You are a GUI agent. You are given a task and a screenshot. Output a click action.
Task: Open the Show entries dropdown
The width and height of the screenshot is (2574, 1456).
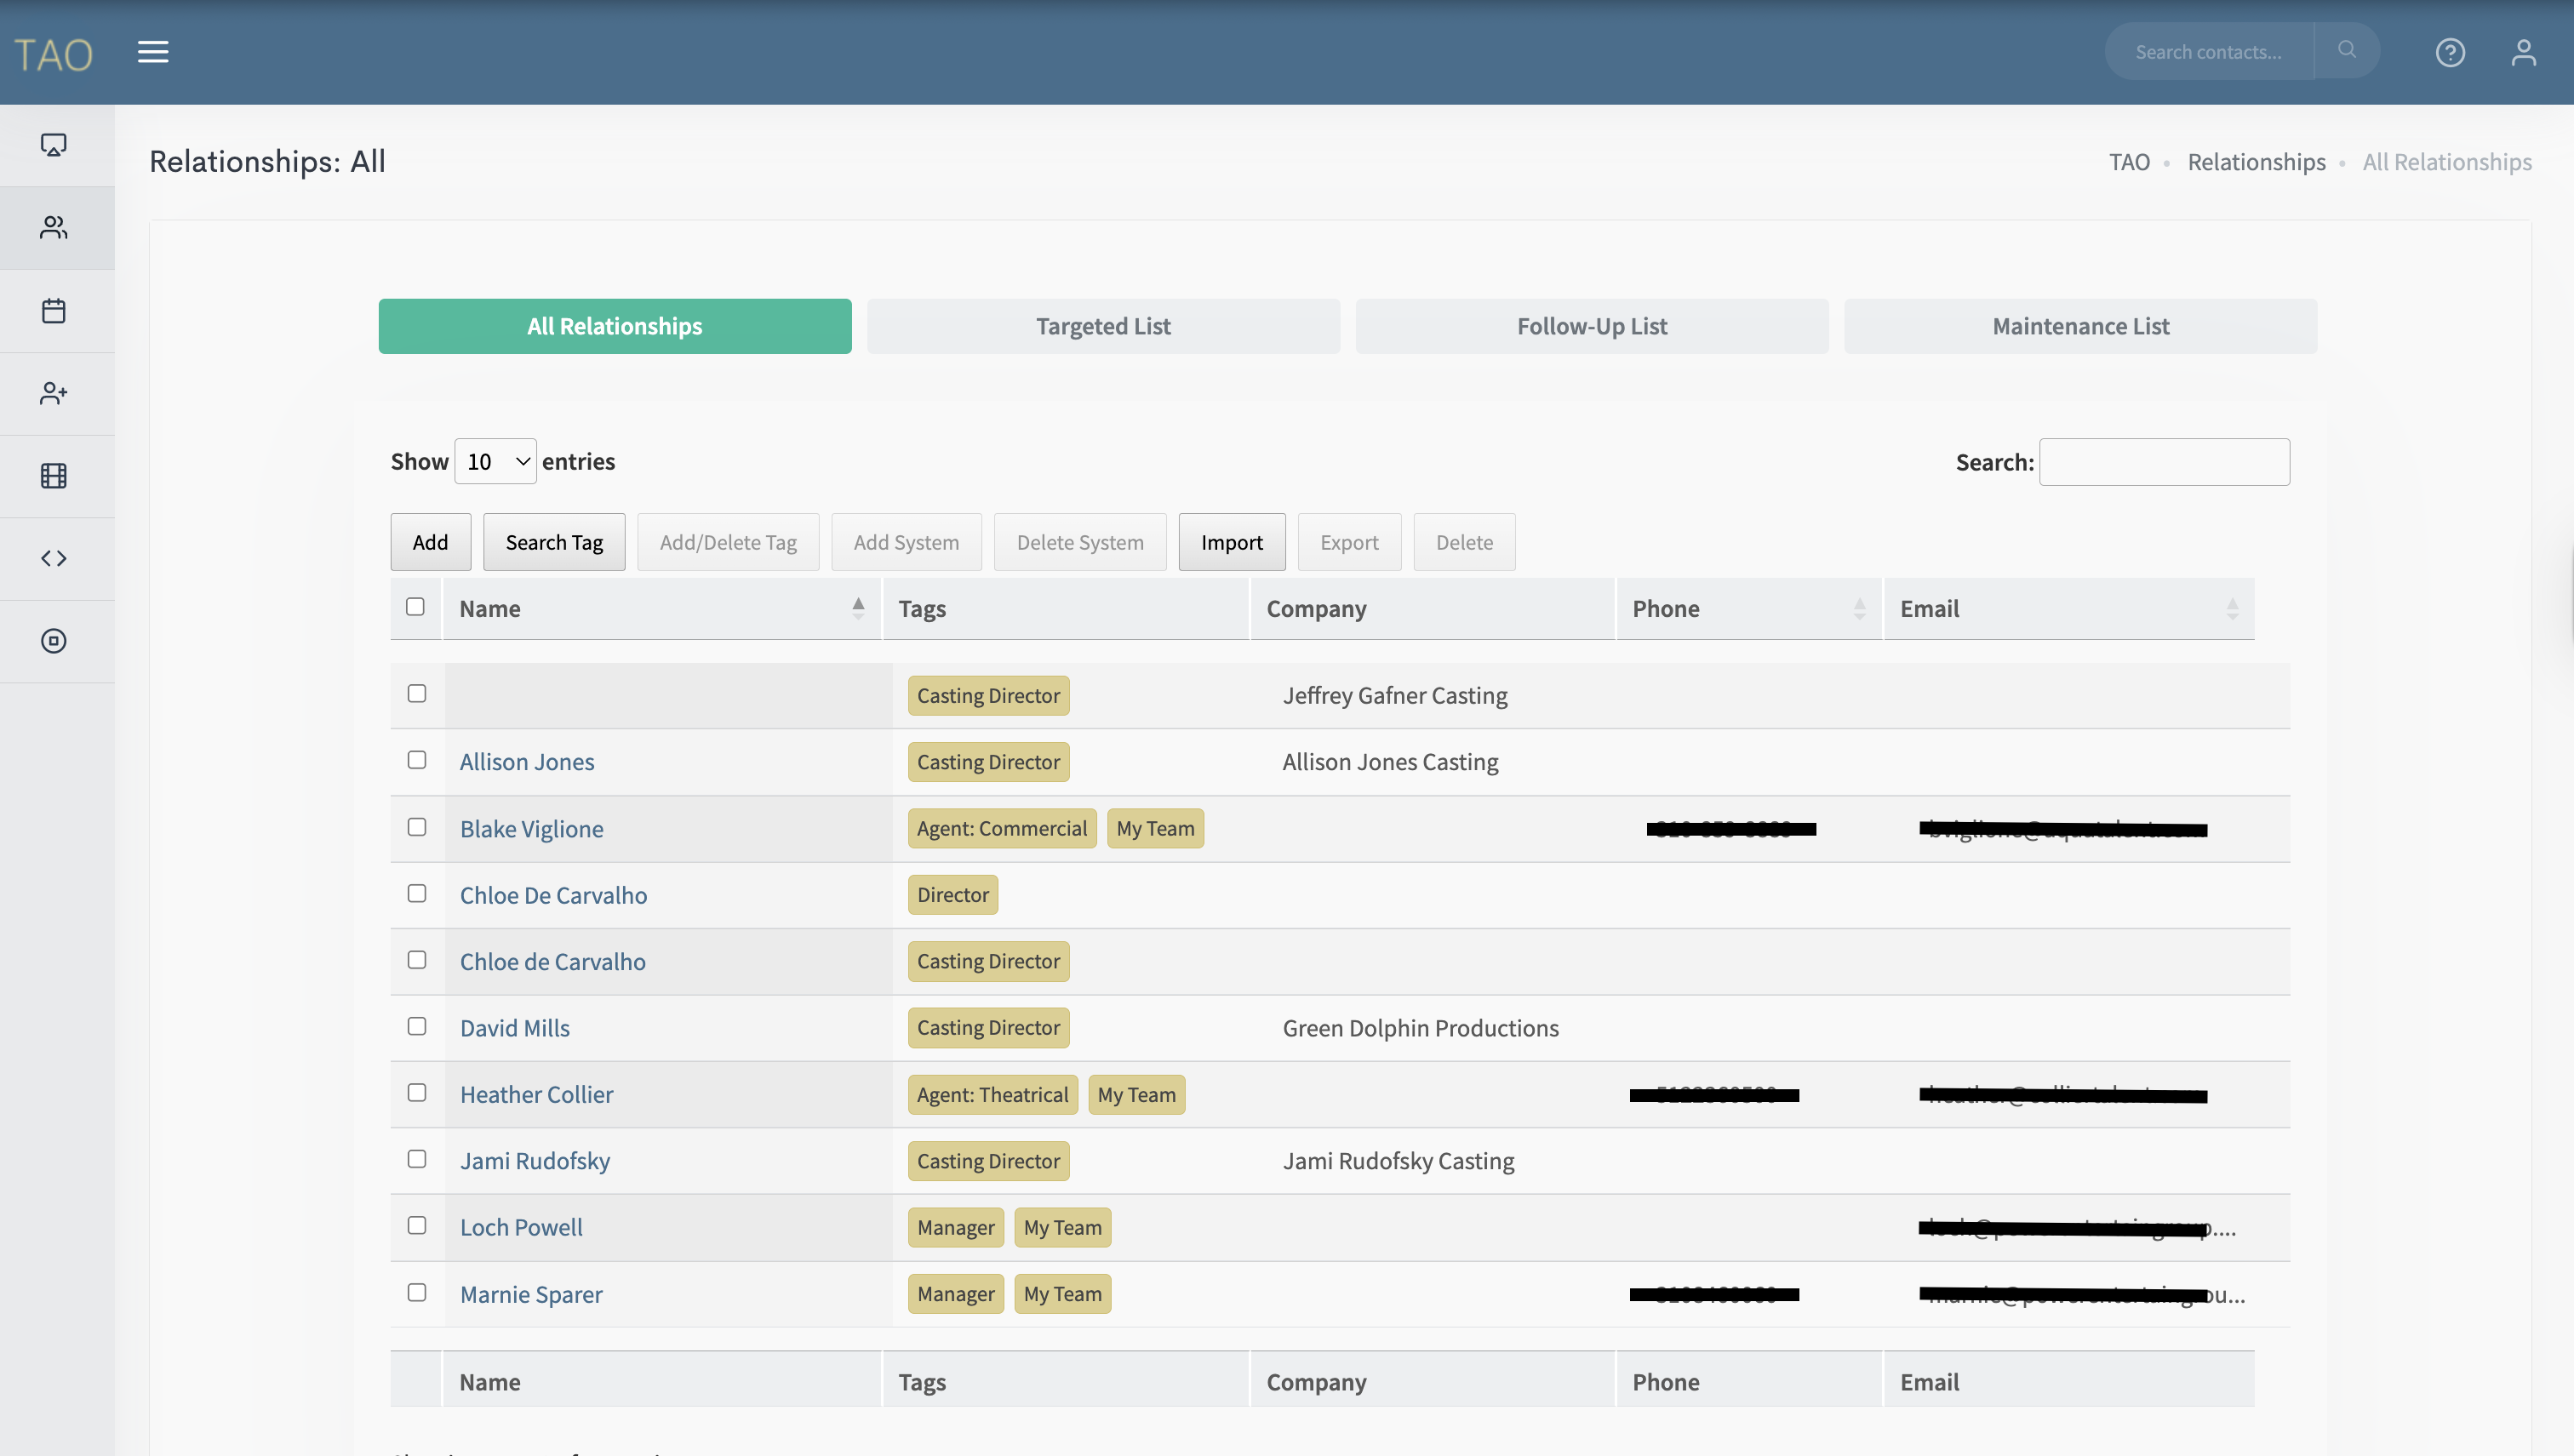coord(495,461)
